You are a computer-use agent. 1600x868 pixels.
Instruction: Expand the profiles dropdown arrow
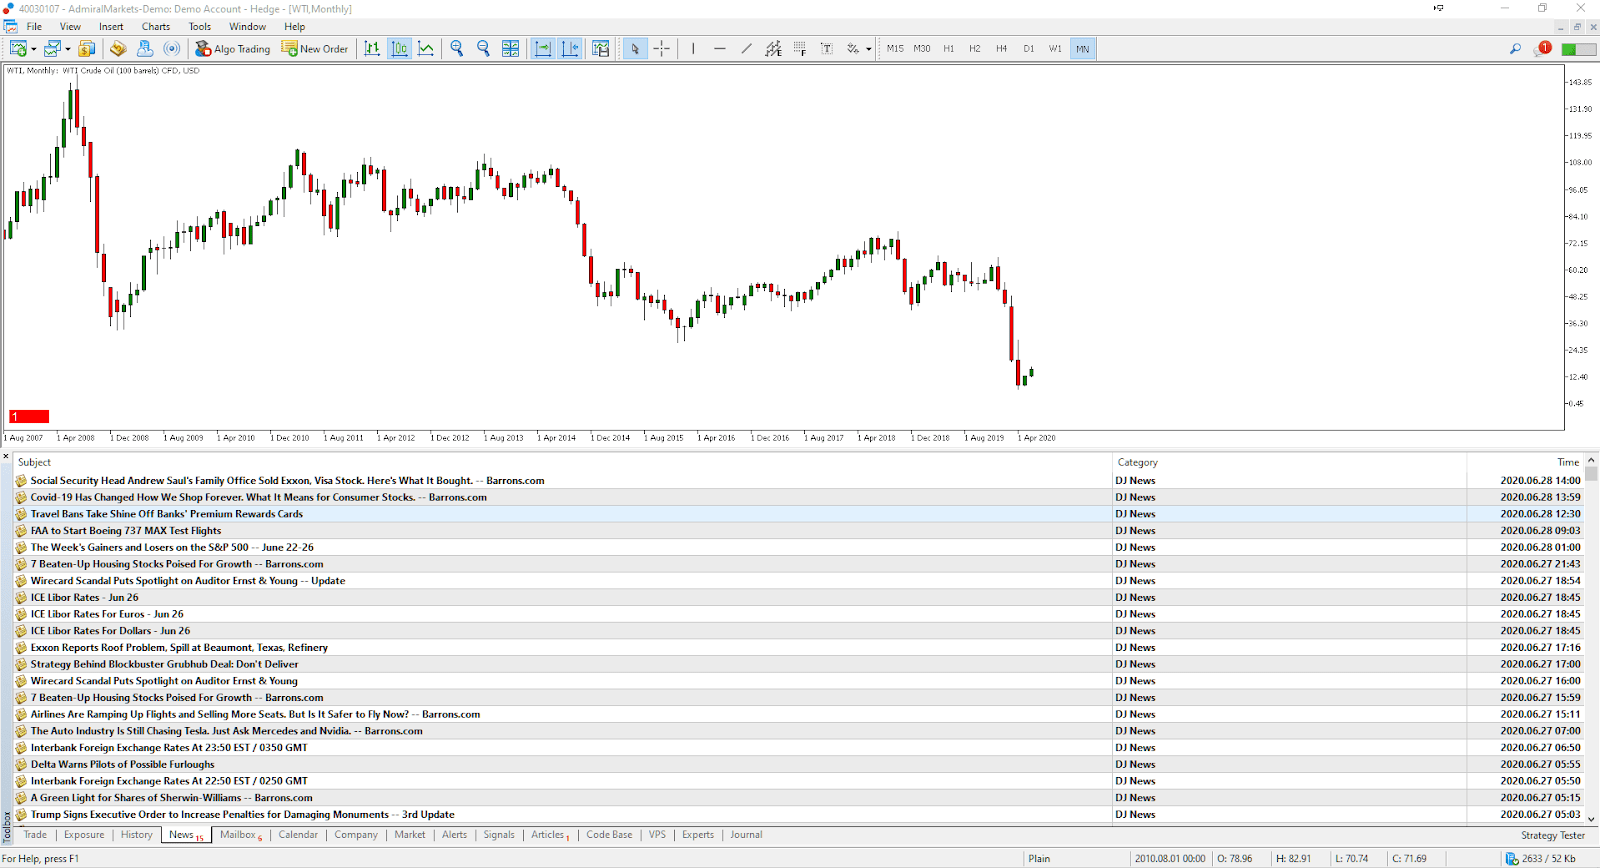pyautogui.click(x=68, y=49)
